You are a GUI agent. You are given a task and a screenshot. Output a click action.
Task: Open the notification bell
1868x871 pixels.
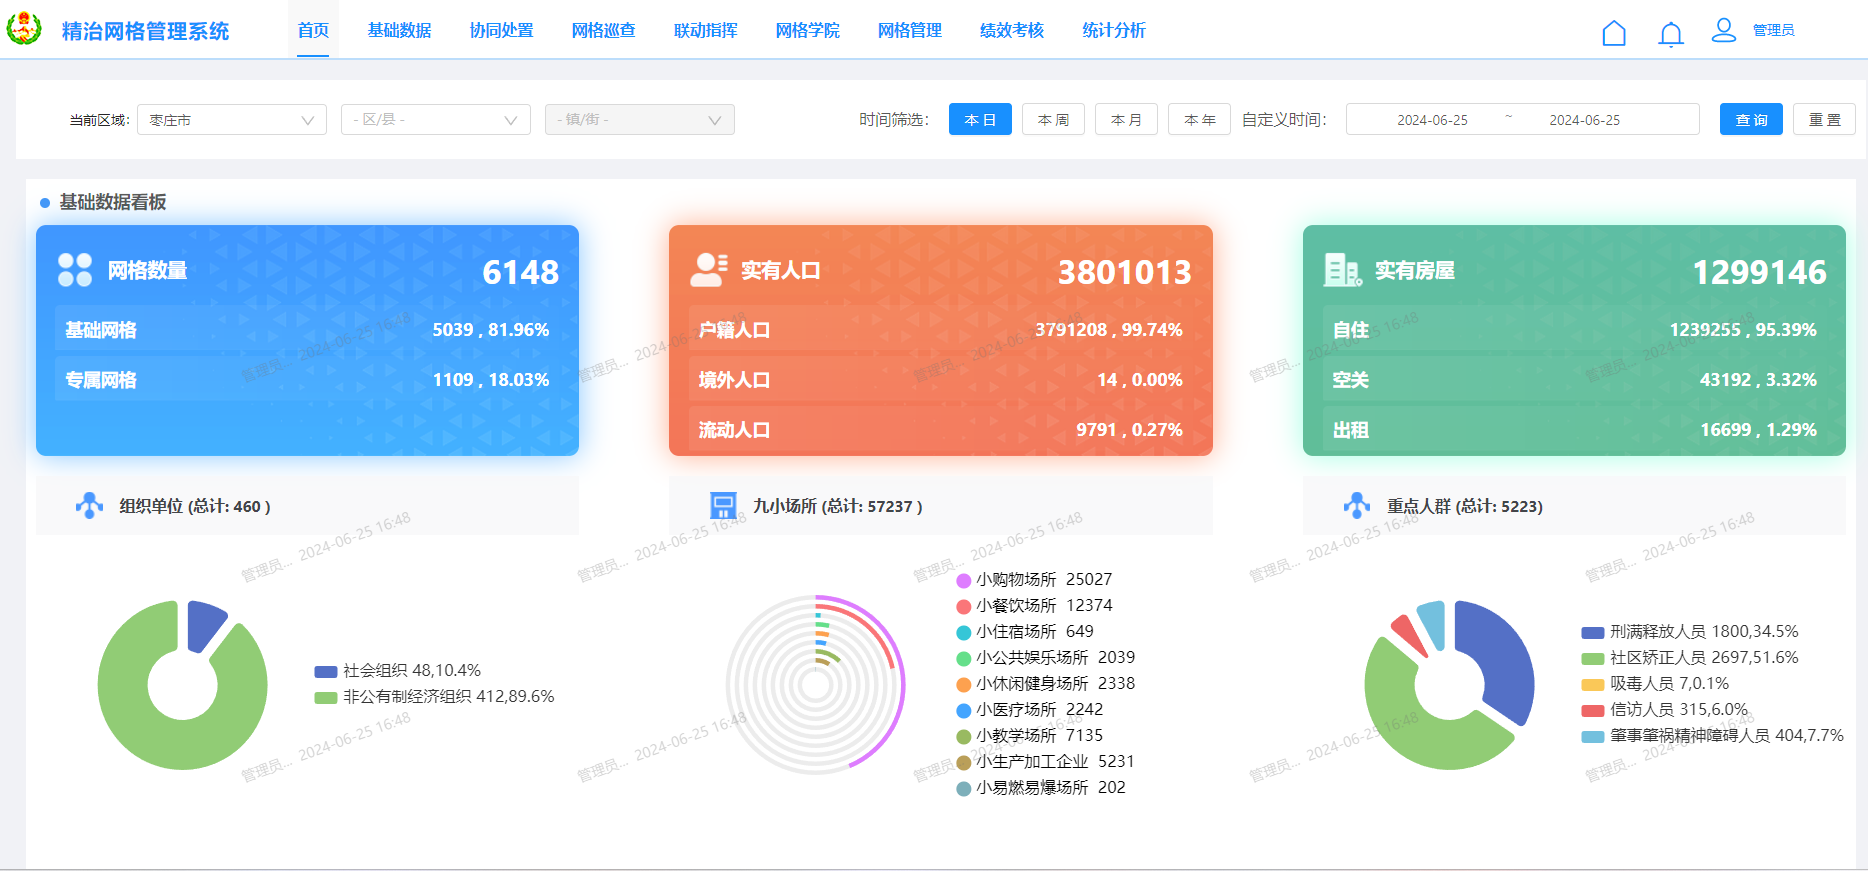click(1670, 34)
